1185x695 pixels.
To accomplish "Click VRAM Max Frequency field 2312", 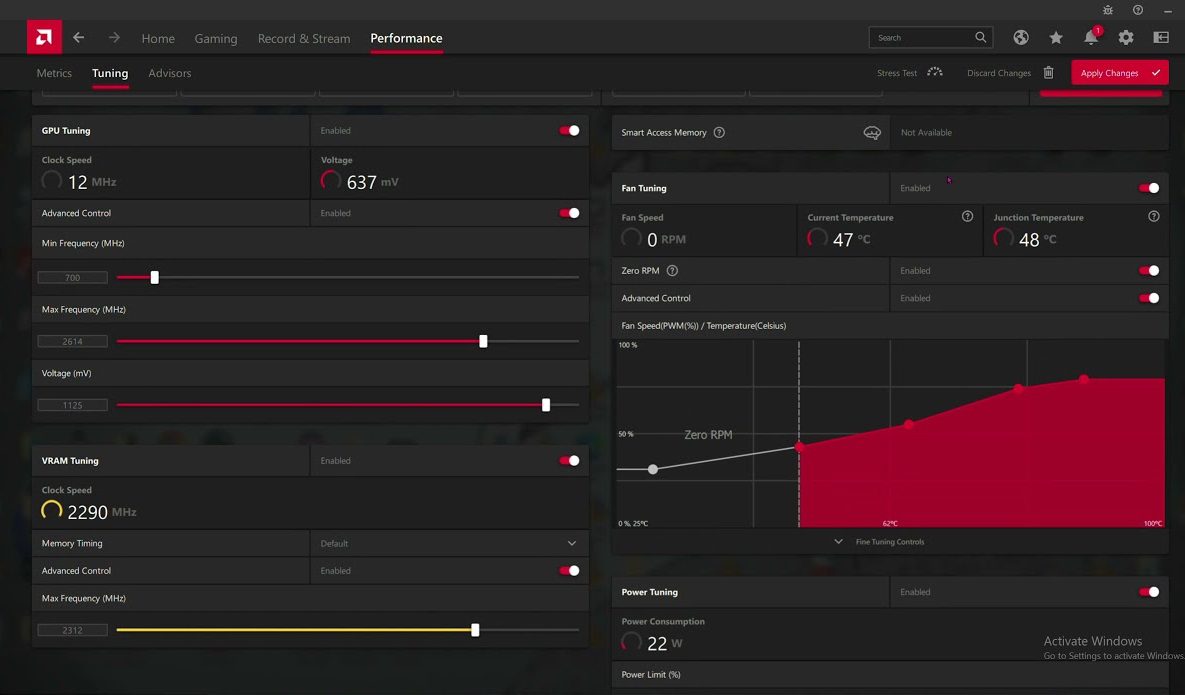I will point(73,630).
